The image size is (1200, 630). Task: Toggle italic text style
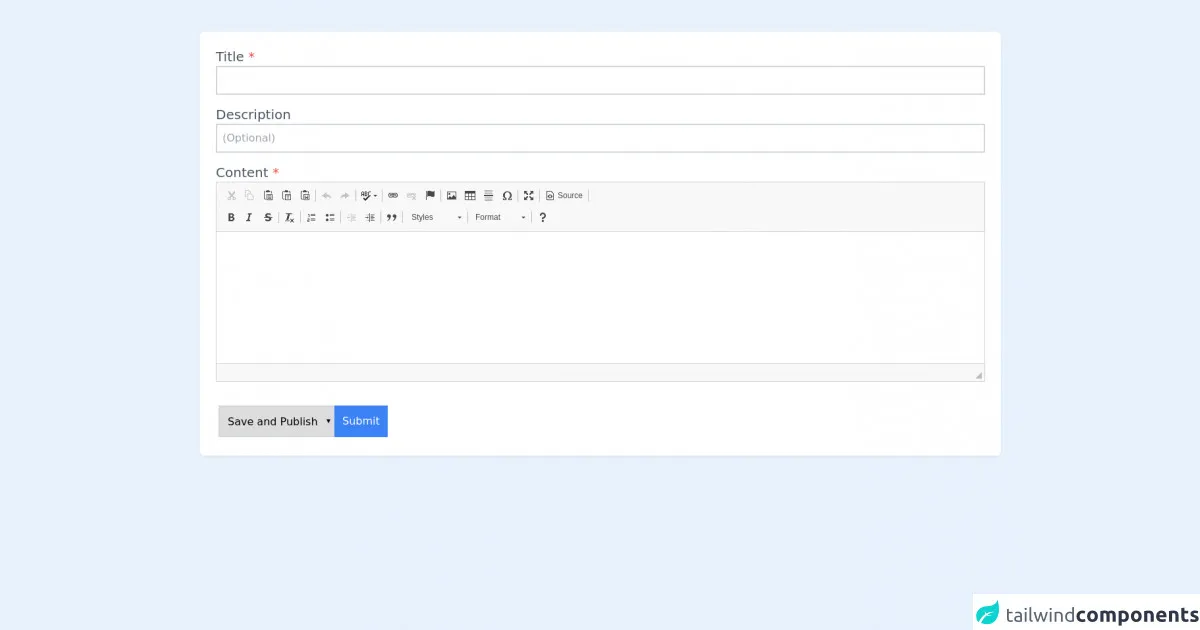pos(249,218)
